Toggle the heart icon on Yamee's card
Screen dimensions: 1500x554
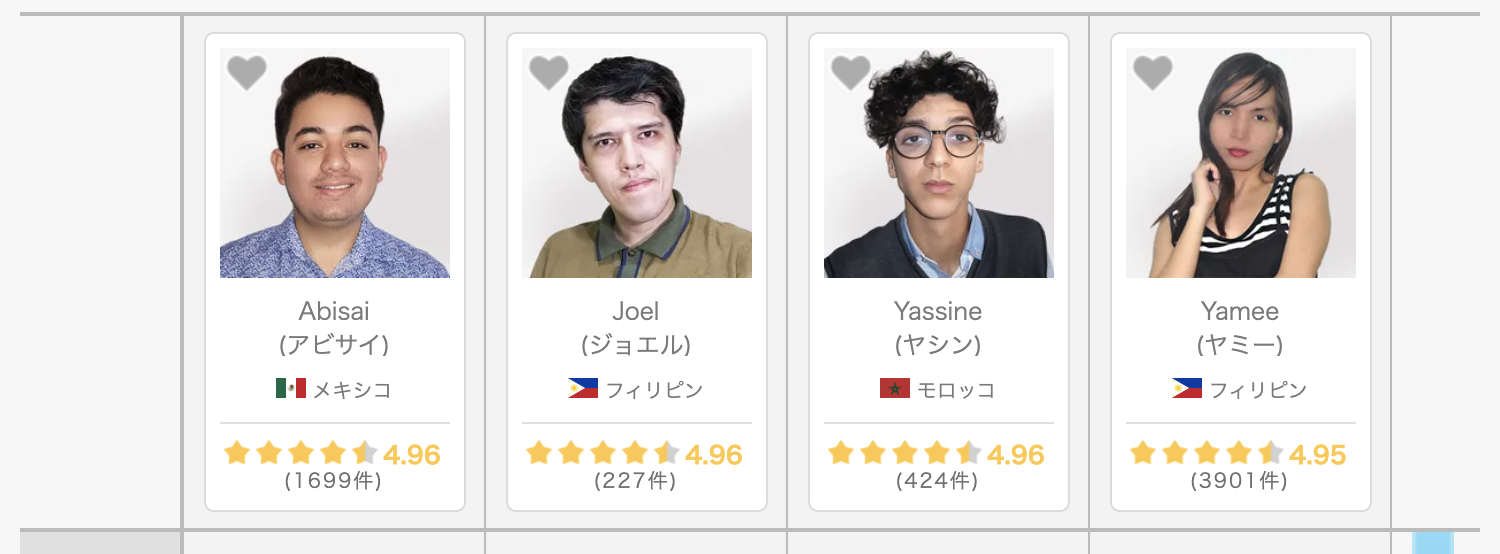[1152, 72]
